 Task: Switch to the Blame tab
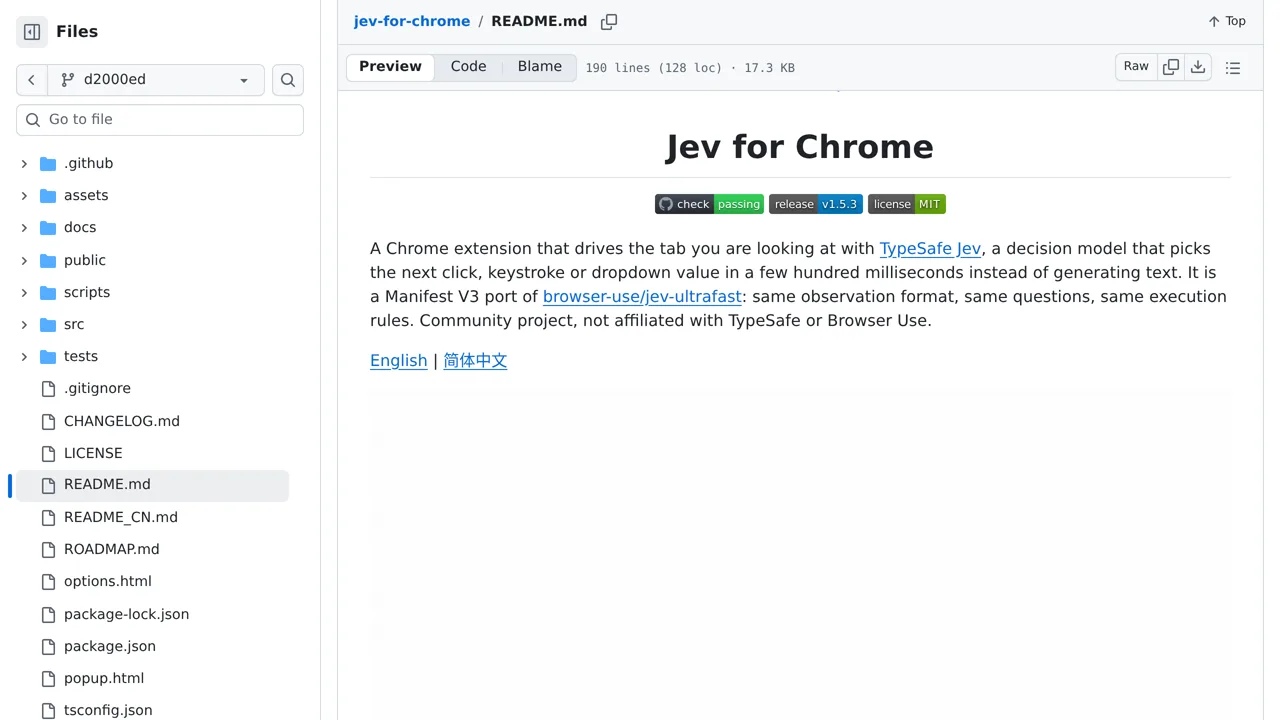(x=540, y=67)
